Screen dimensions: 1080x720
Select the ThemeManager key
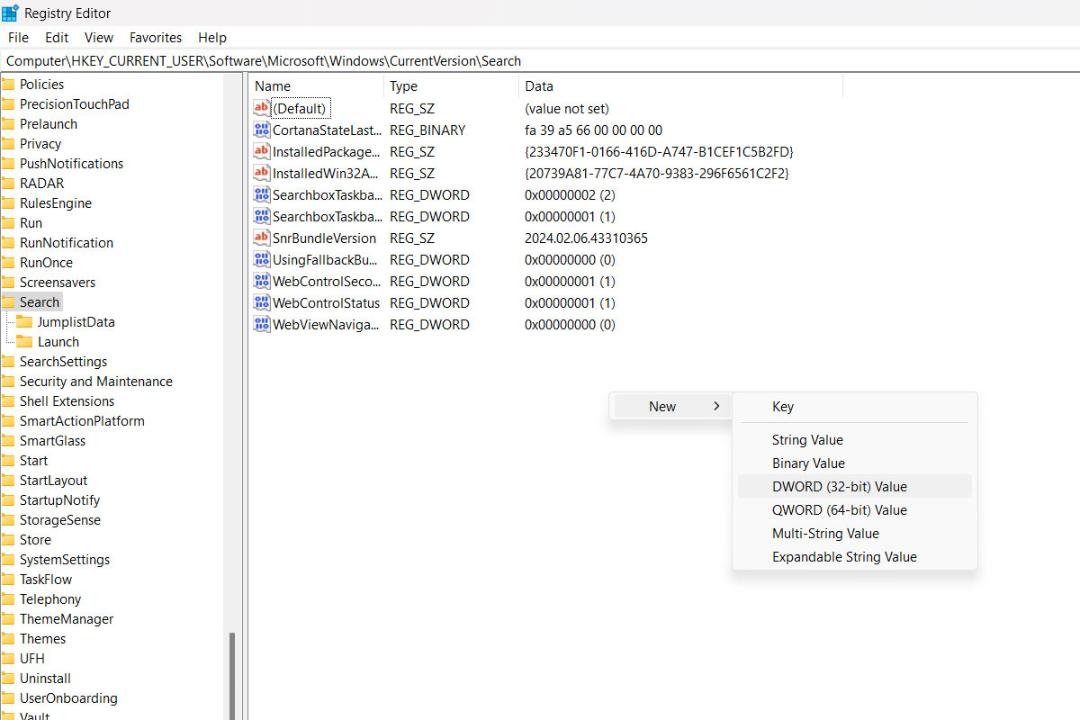(x=67, y=619)
